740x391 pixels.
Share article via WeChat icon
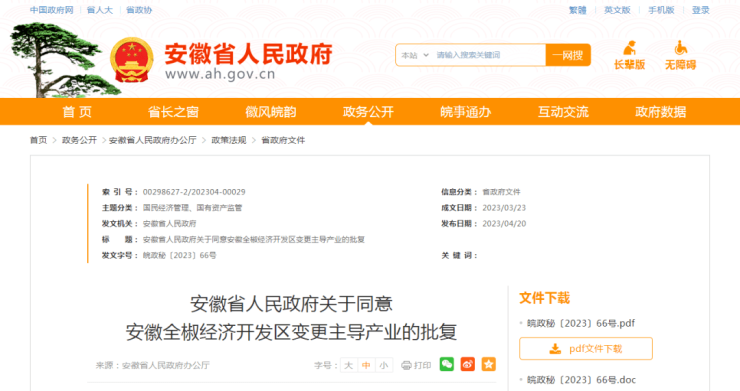point(446,364)
